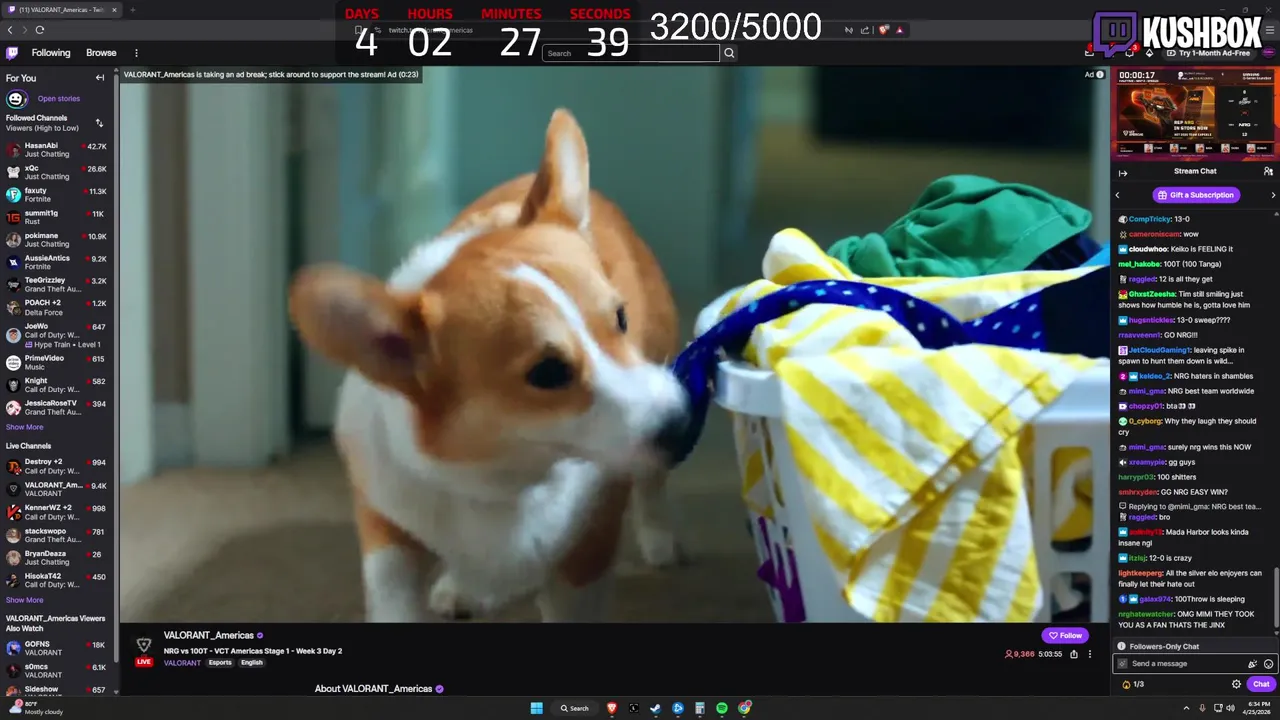
Task: Open the chat community users list
Action: point(1268,172)
